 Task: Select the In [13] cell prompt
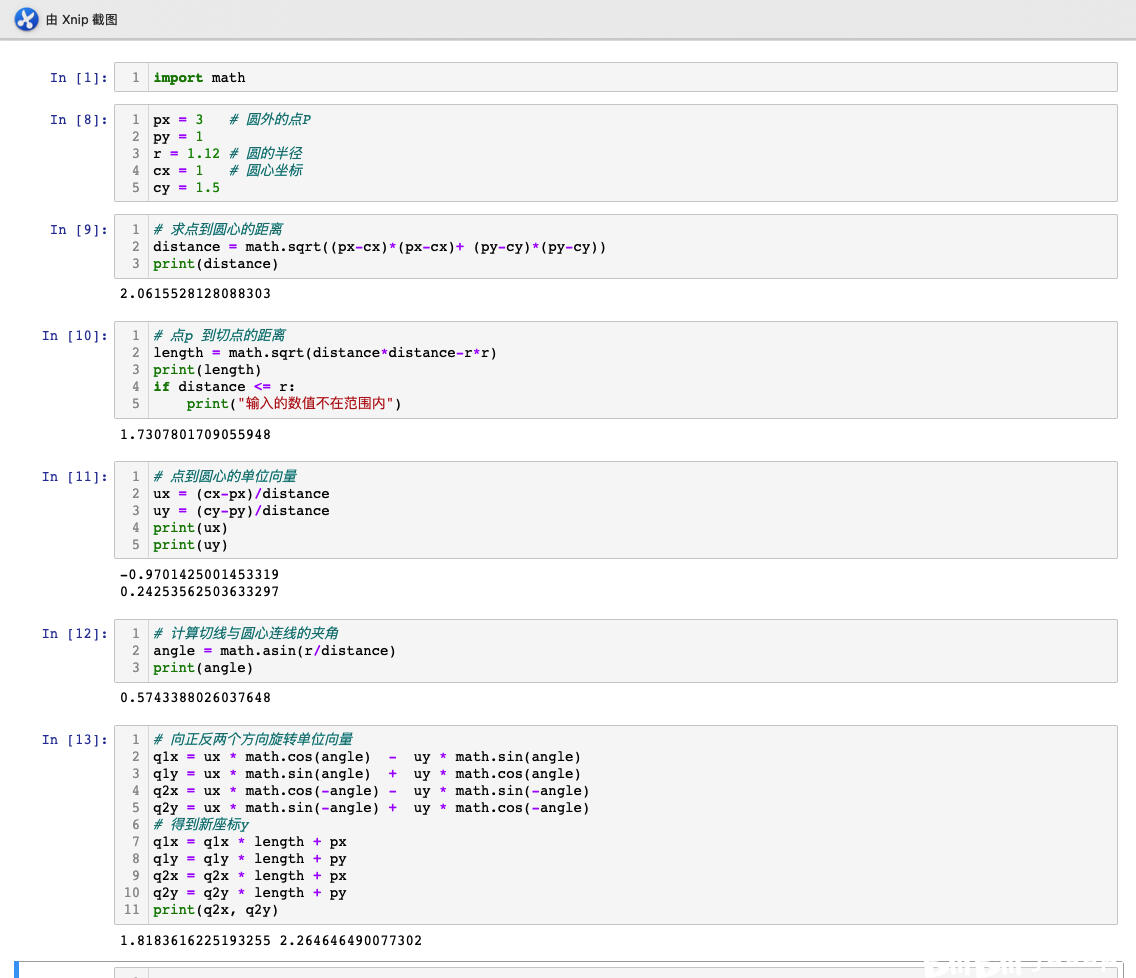point(75,740)
